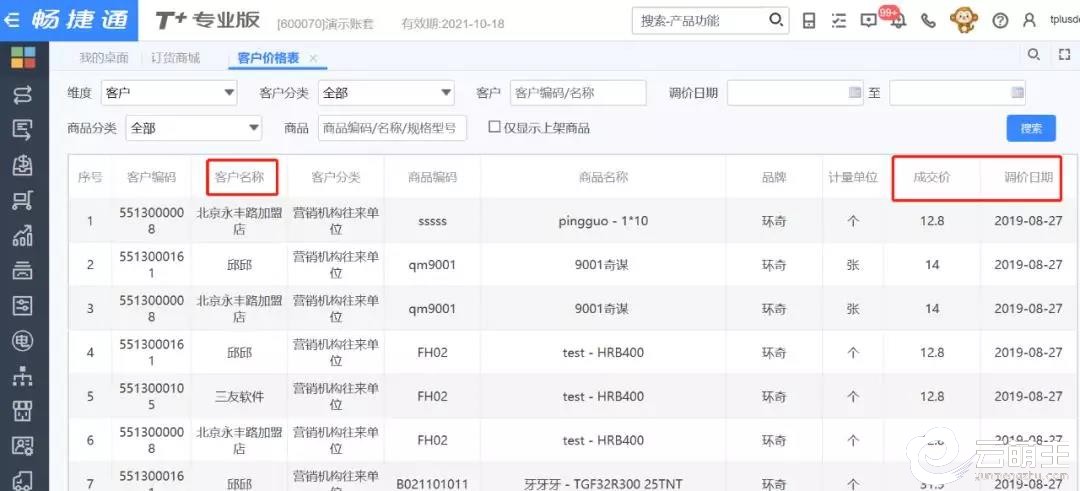The image size is (1080, 491).
Task: Open the colorful grid home icon in sidebar
Action: (x=22, y=58)
